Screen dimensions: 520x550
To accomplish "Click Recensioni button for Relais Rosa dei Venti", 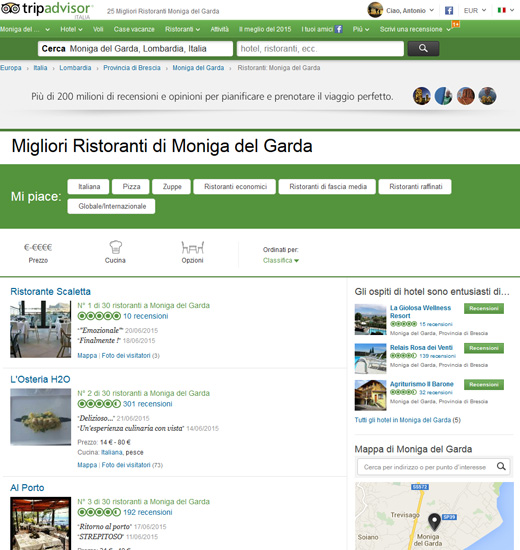I will 484,348.
